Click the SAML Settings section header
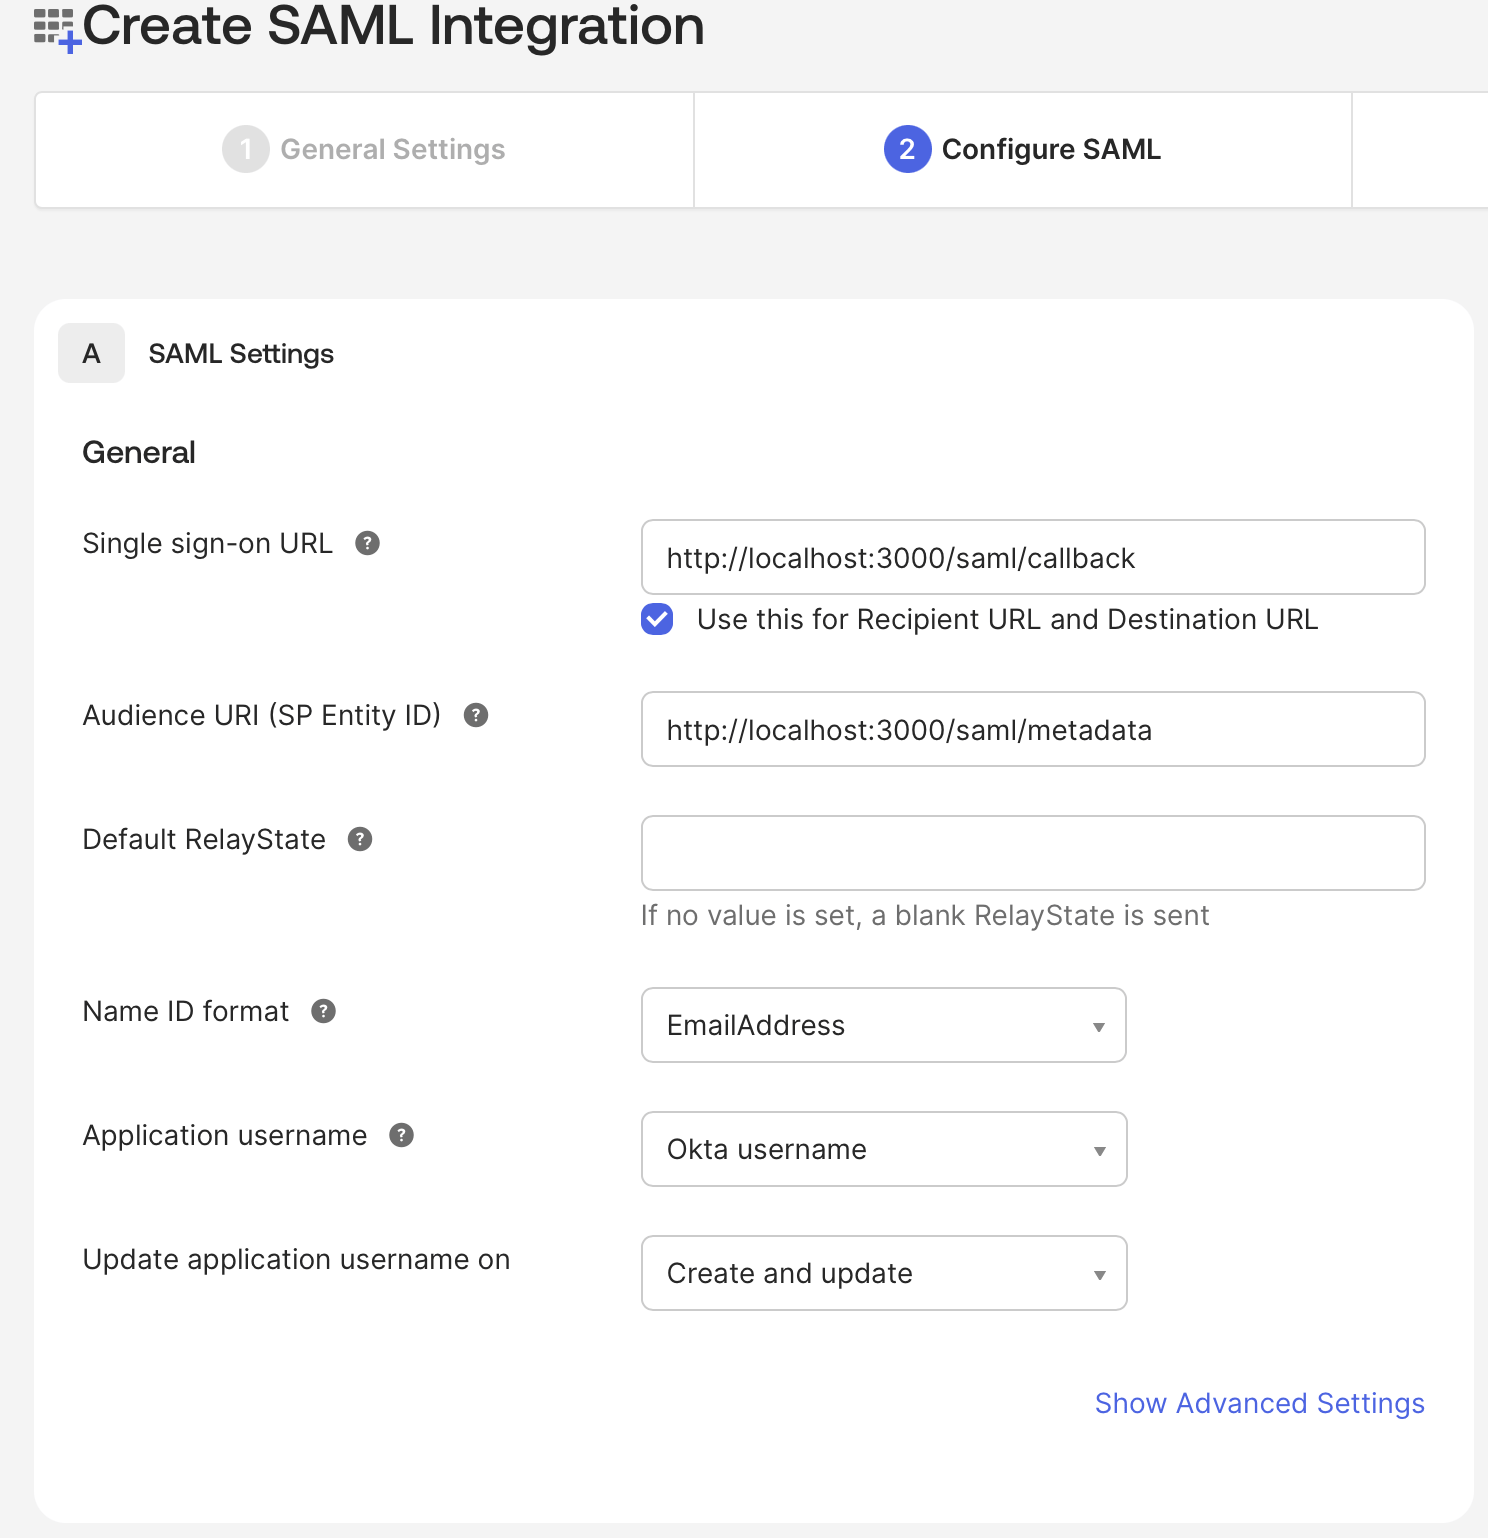The image size is (1488, 1538). 241,354
